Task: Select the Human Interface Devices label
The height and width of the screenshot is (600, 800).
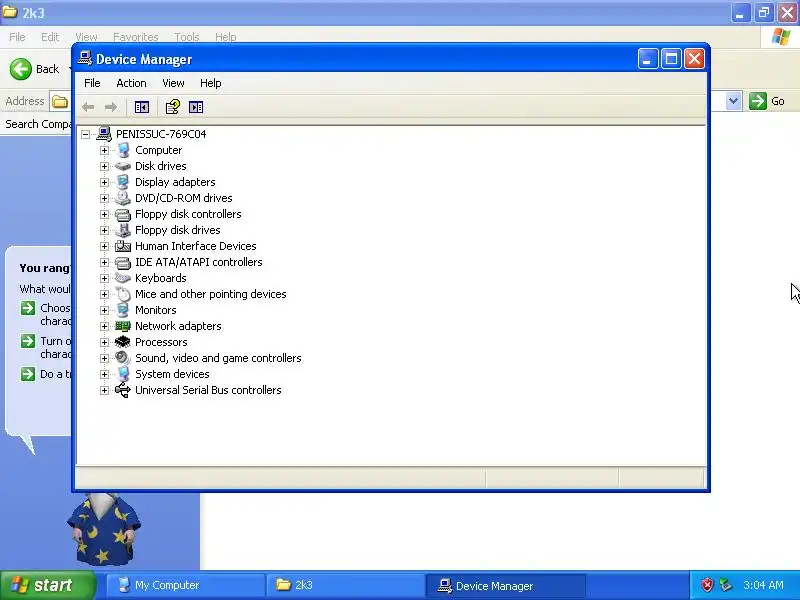Action: click(196, 246)
